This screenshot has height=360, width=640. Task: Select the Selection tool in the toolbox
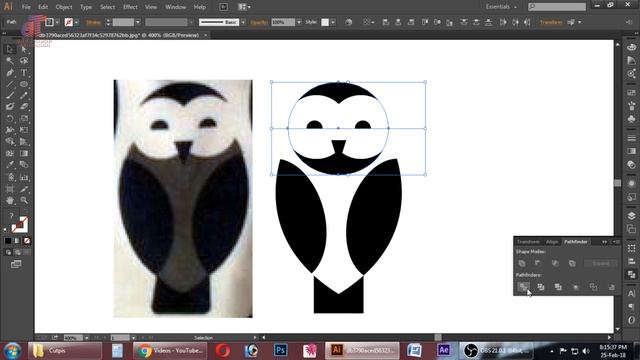[x=10, y=49]
